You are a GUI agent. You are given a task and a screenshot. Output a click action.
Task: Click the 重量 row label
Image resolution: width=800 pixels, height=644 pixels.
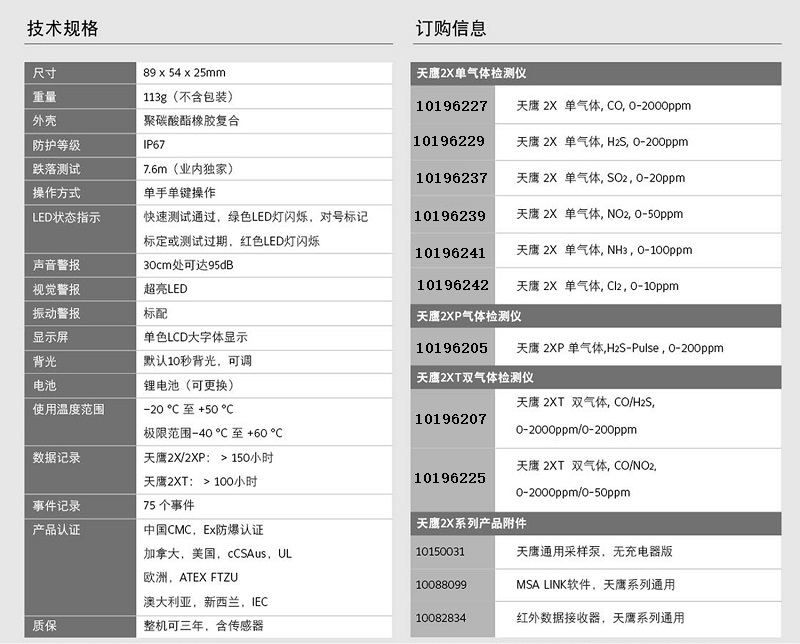[44, 97]
